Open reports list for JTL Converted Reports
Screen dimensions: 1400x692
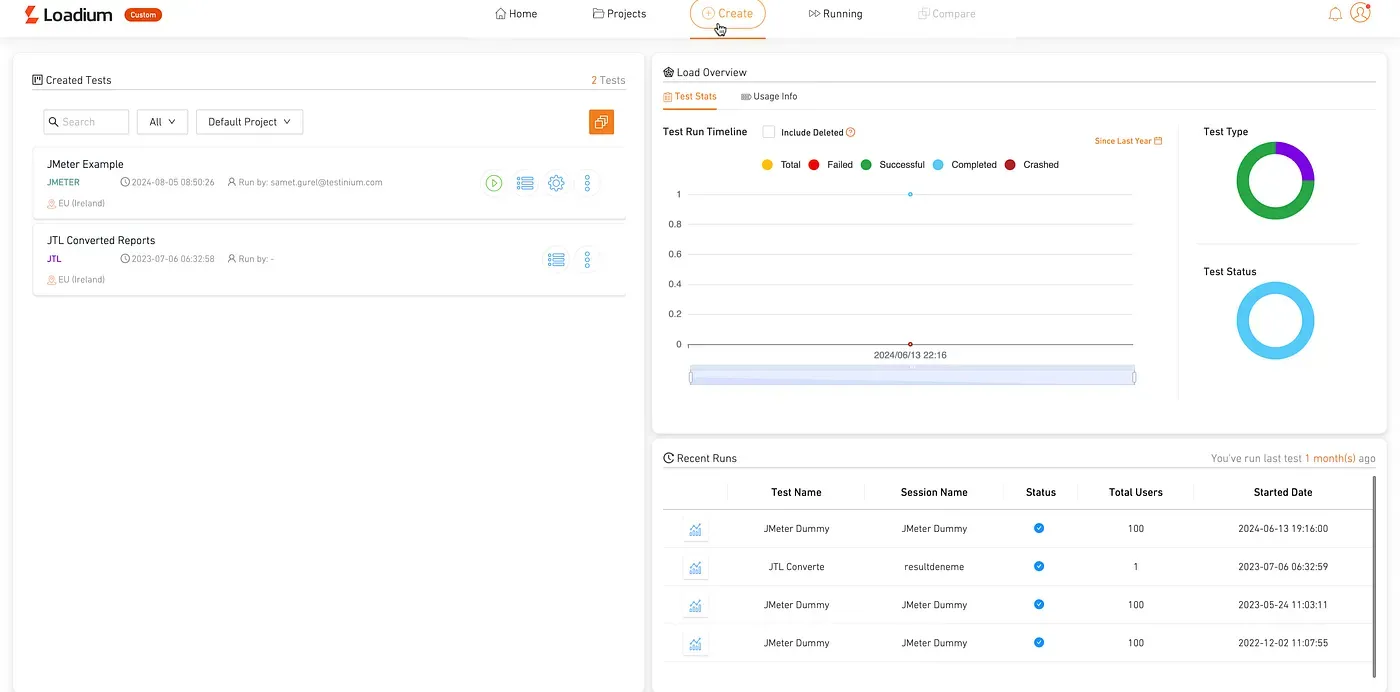(x=556, y=259)
